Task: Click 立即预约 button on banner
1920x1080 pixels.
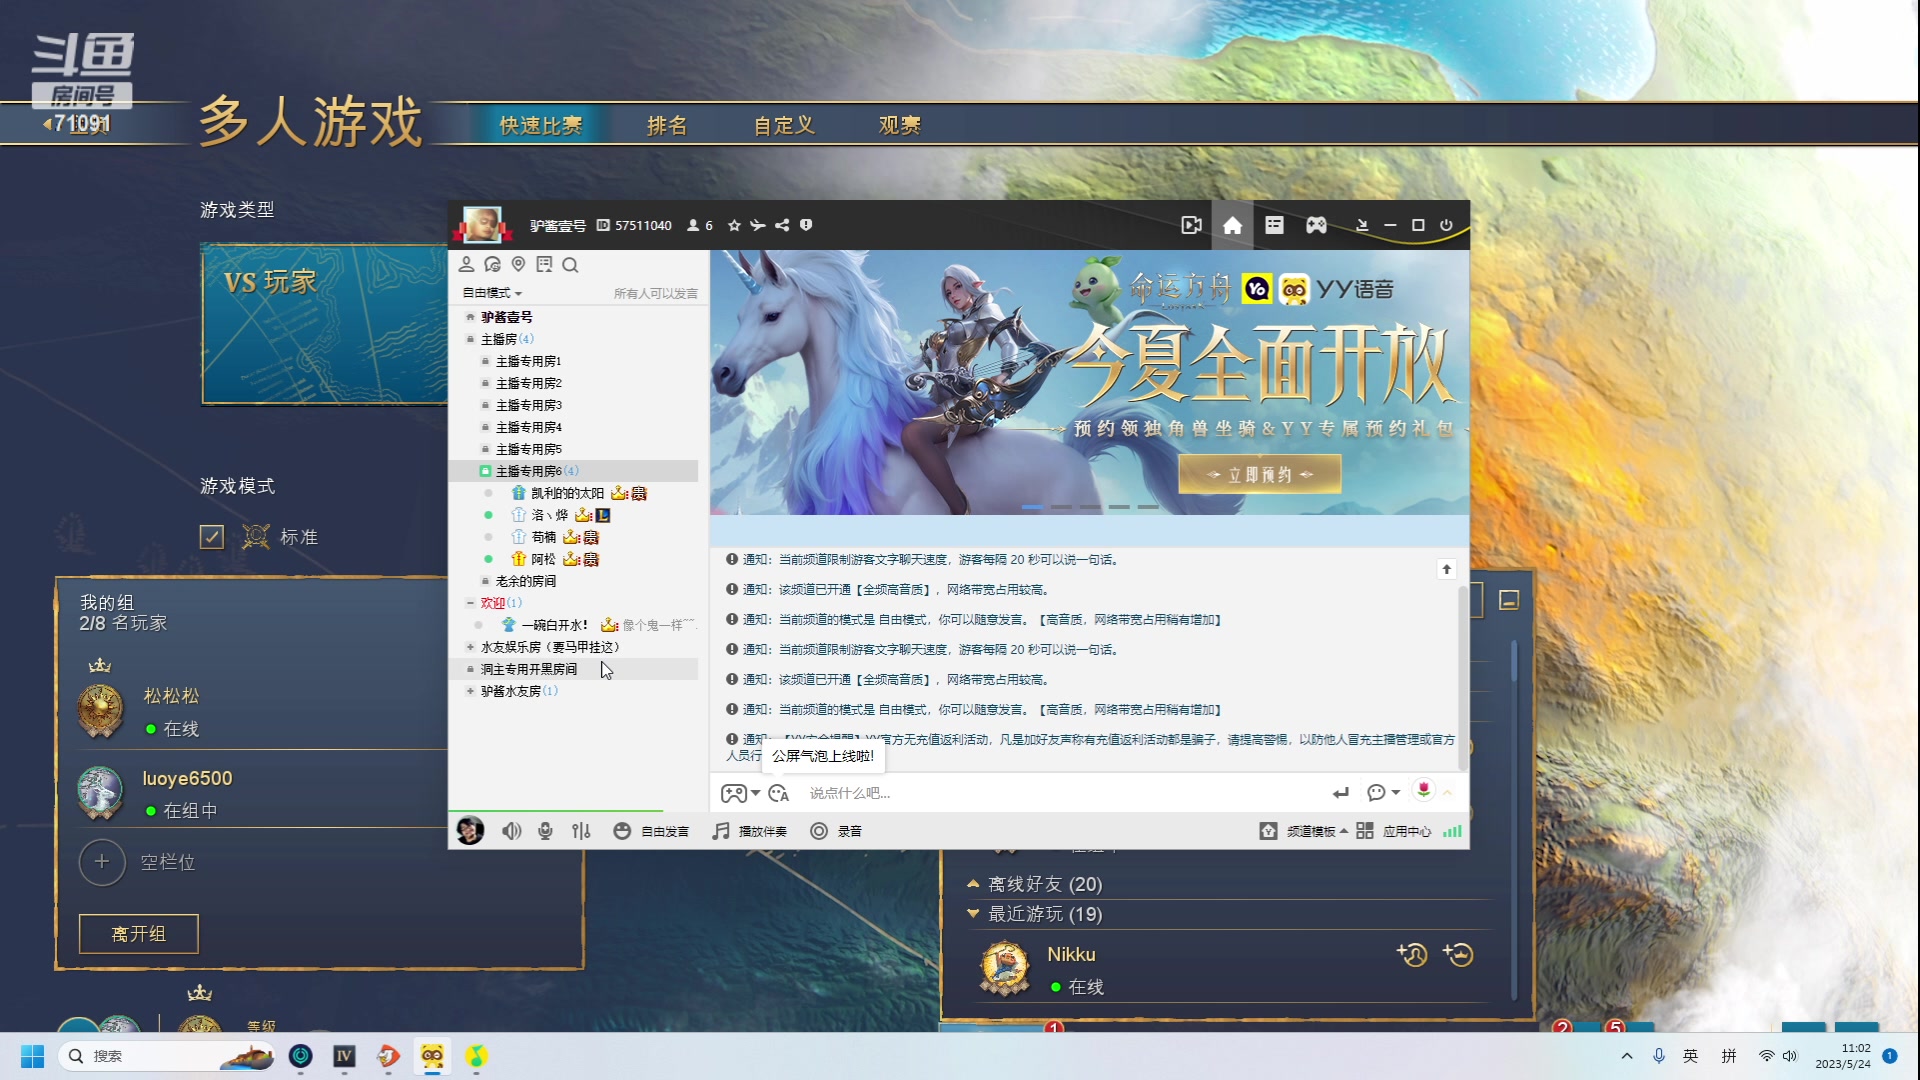Action: (x=1259, y=475)
